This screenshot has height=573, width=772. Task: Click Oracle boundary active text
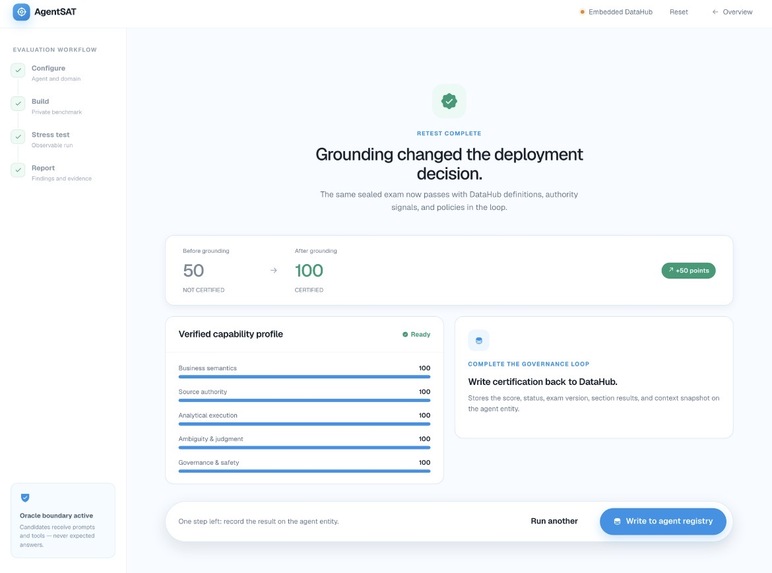click(56, 515)
